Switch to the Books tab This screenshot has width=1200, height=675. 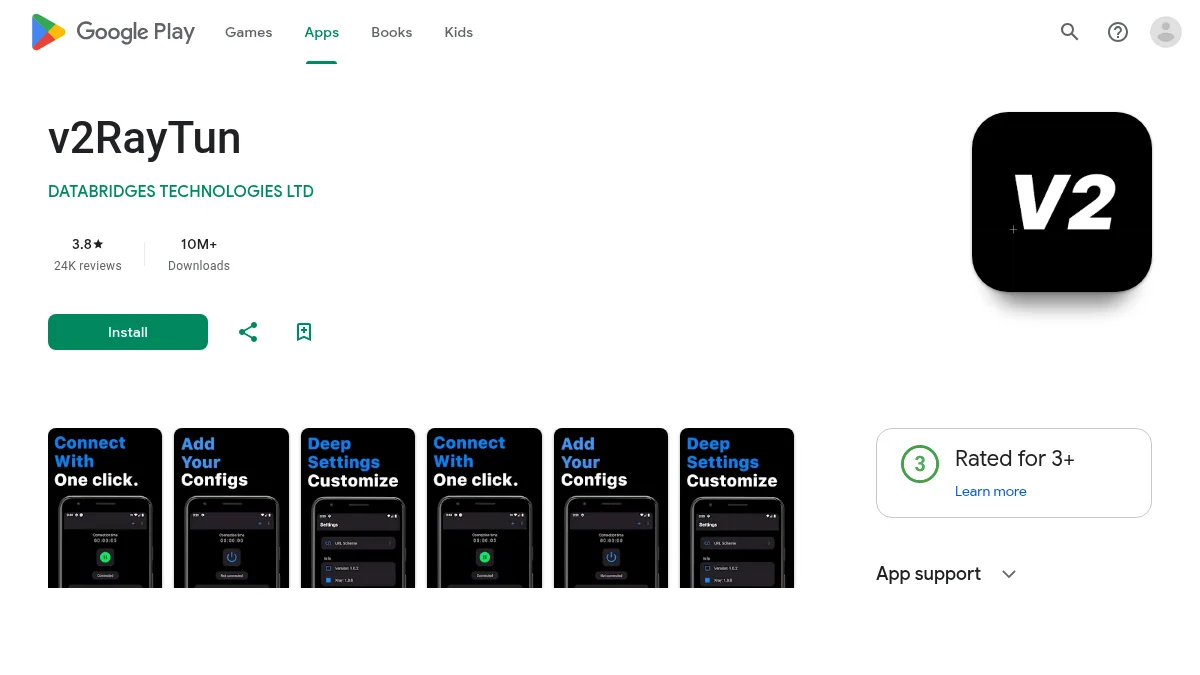391,32
